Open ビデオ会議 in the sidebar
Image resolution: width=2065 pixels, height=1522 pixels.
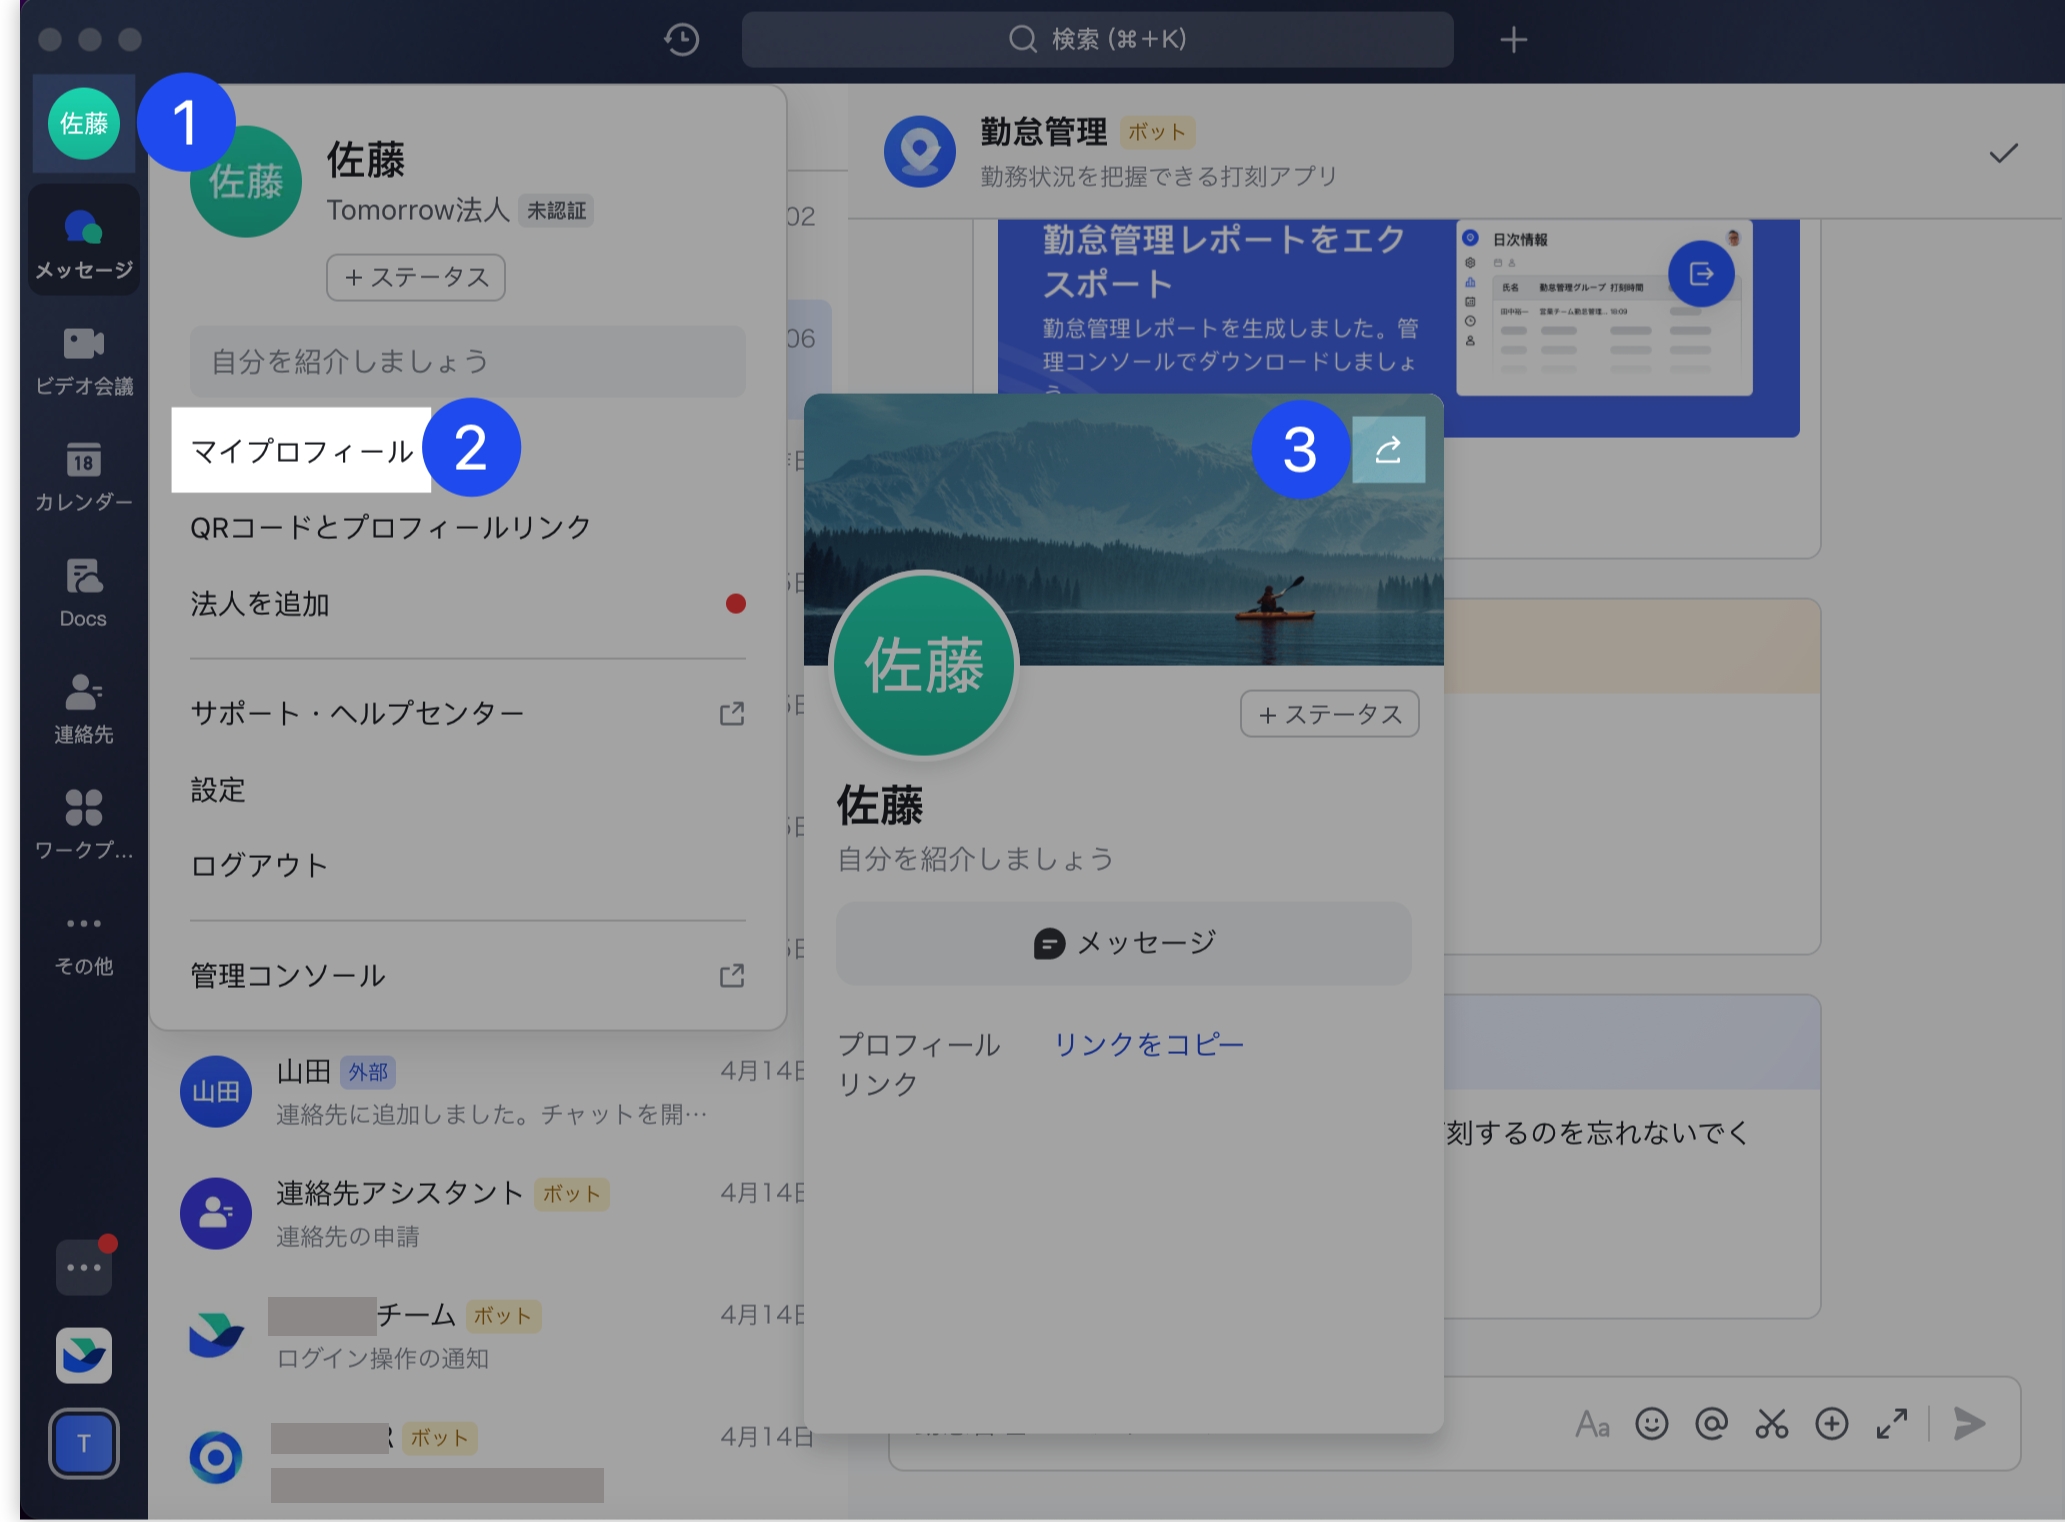coord(84,360)
